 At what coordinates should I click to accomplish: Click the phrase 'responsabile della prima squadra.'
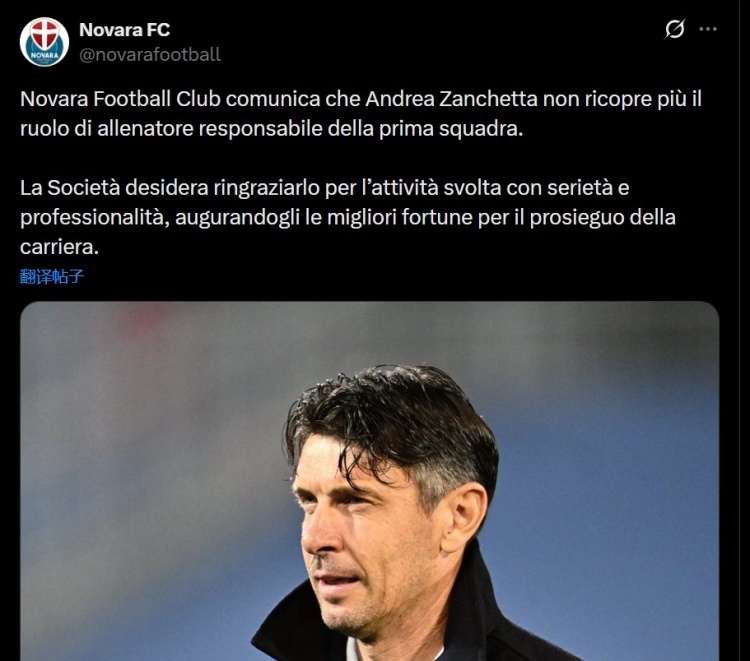[x=361, y=129]
